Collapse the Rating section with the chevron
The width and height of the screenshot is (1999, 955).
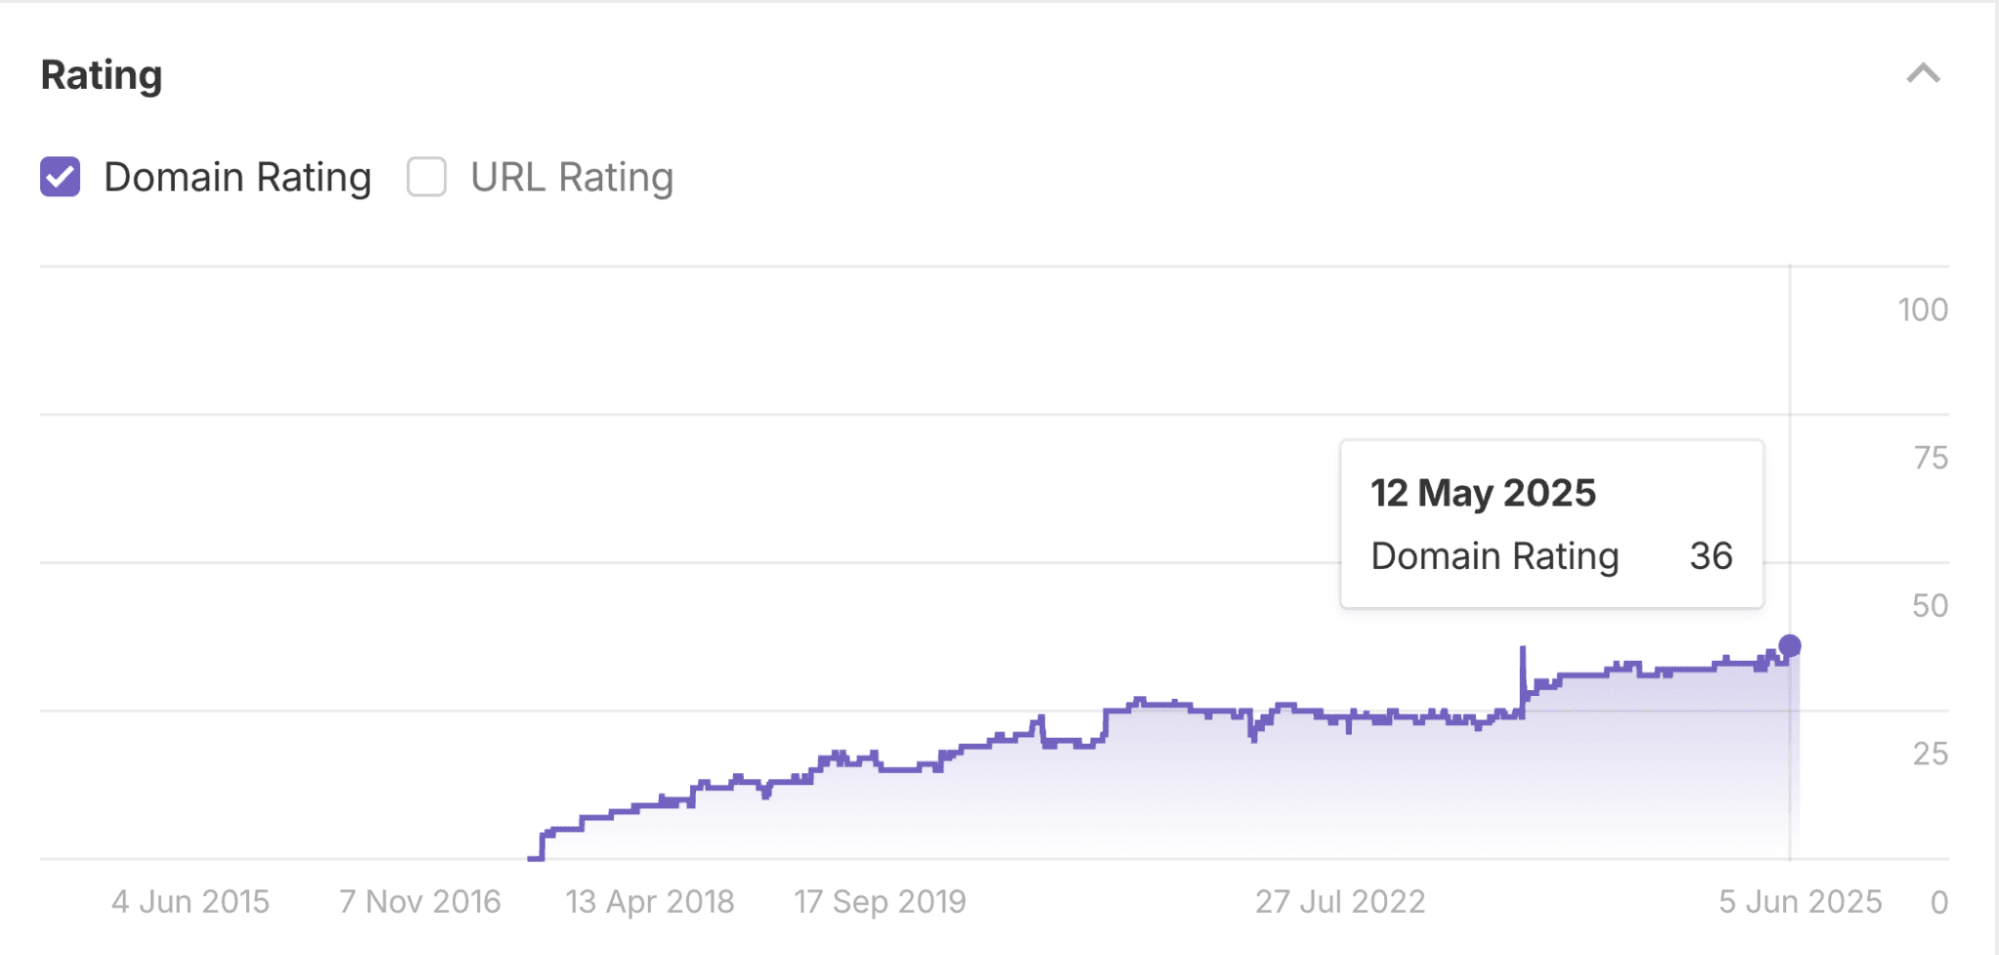[1921, 73]
